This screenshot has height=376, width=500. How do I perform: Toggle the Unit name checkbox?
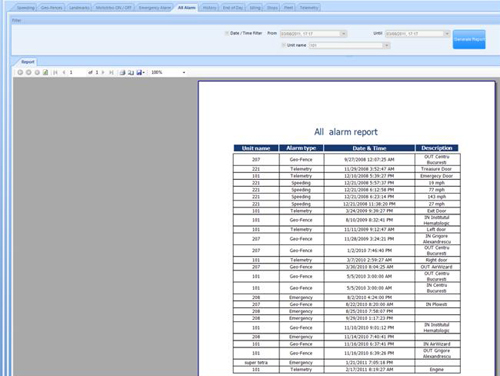click(284, 45)
